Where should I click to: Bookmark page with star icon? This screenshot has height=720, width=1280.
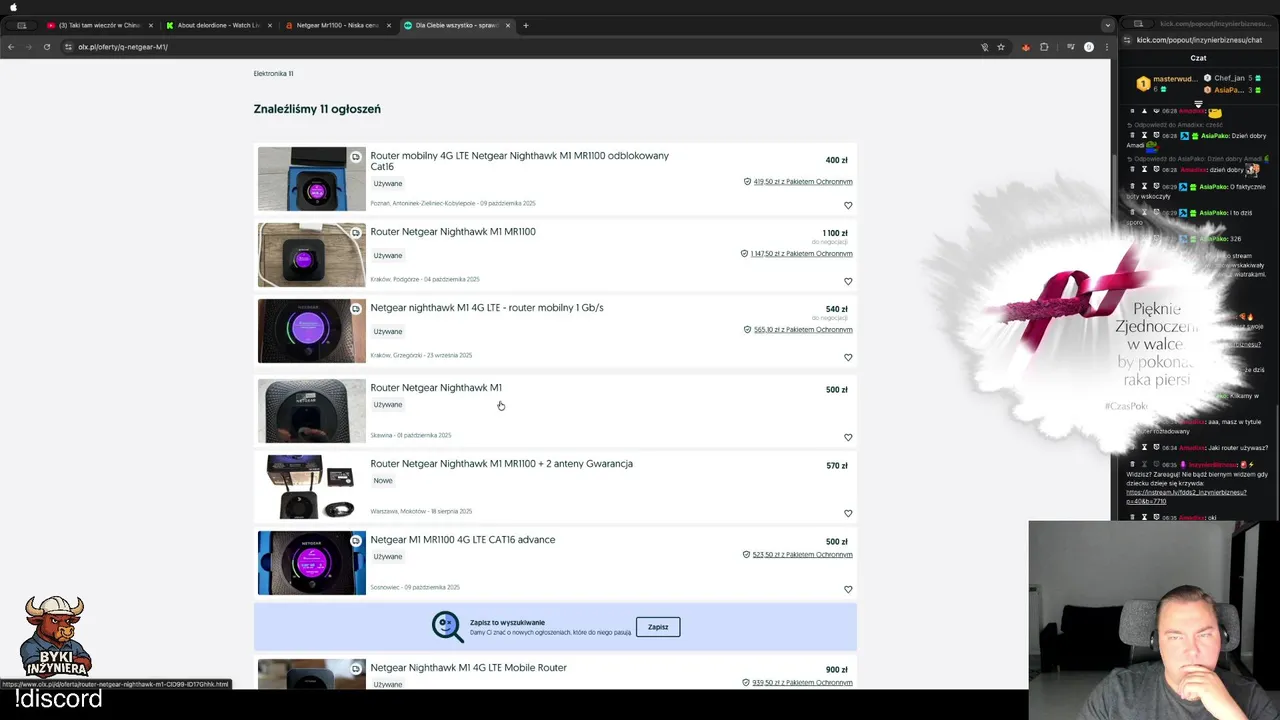[x=1001, y=47]
